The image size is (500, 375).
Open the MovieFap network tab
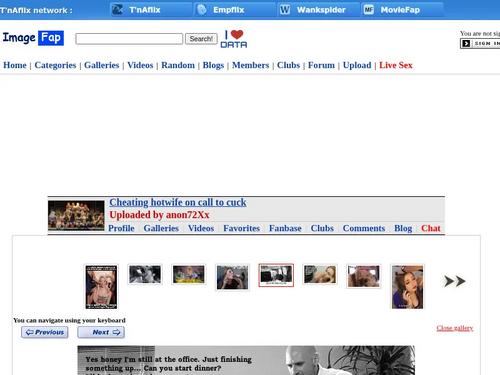[403, 10]
